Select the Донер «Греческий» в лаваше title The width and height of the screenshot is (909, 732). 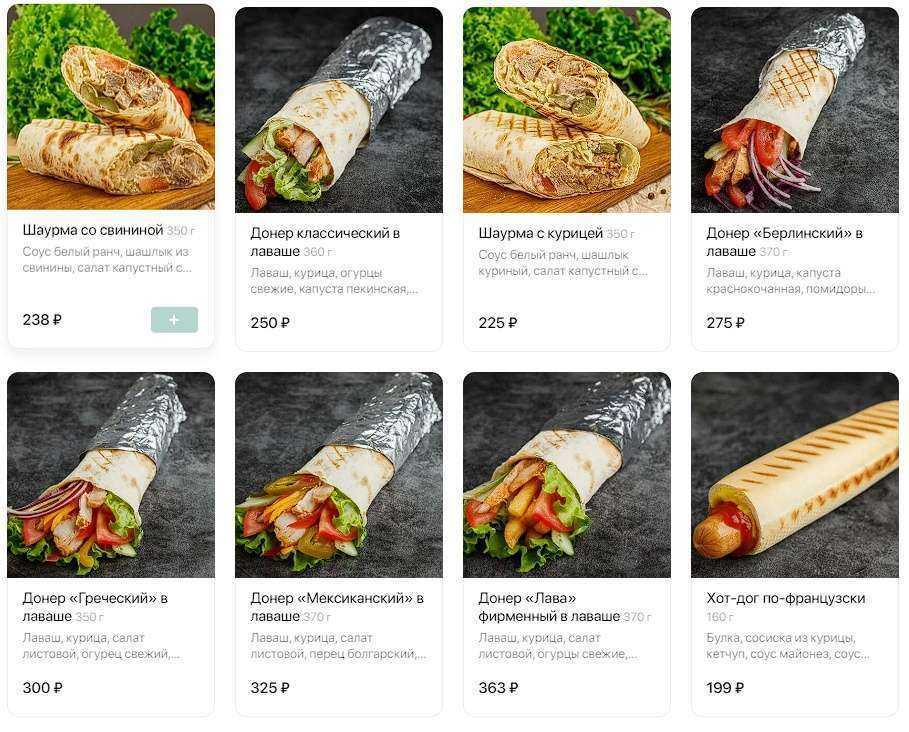click(x=95, y=607)
